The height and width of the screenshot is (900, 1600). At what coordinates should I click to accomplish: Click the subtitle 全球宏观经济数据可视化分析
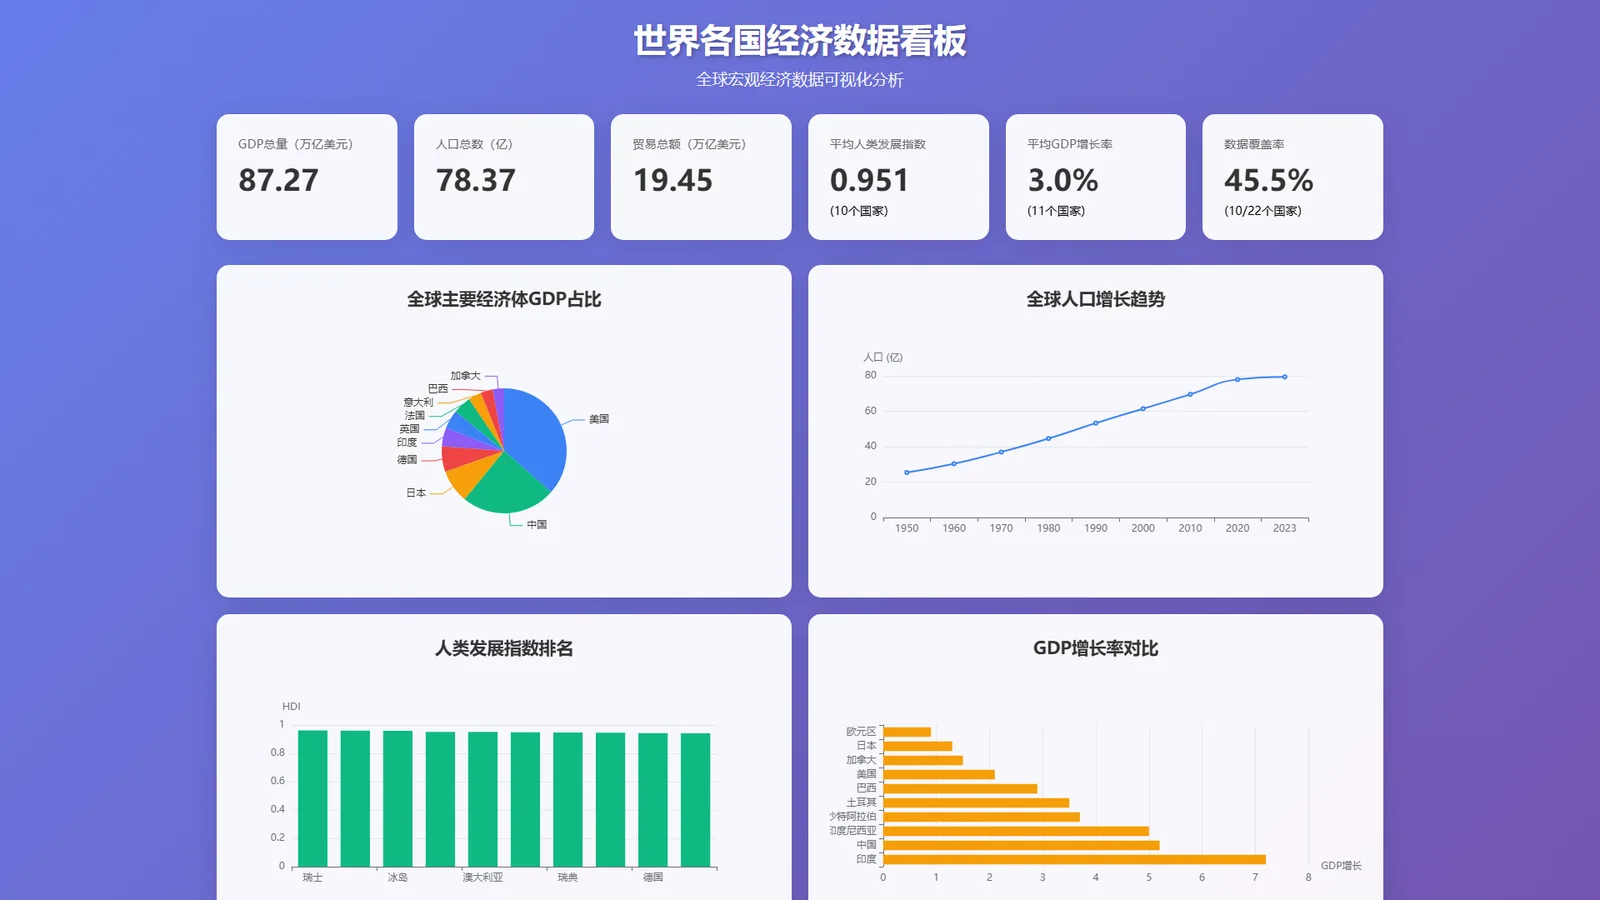tap(799, 80)
